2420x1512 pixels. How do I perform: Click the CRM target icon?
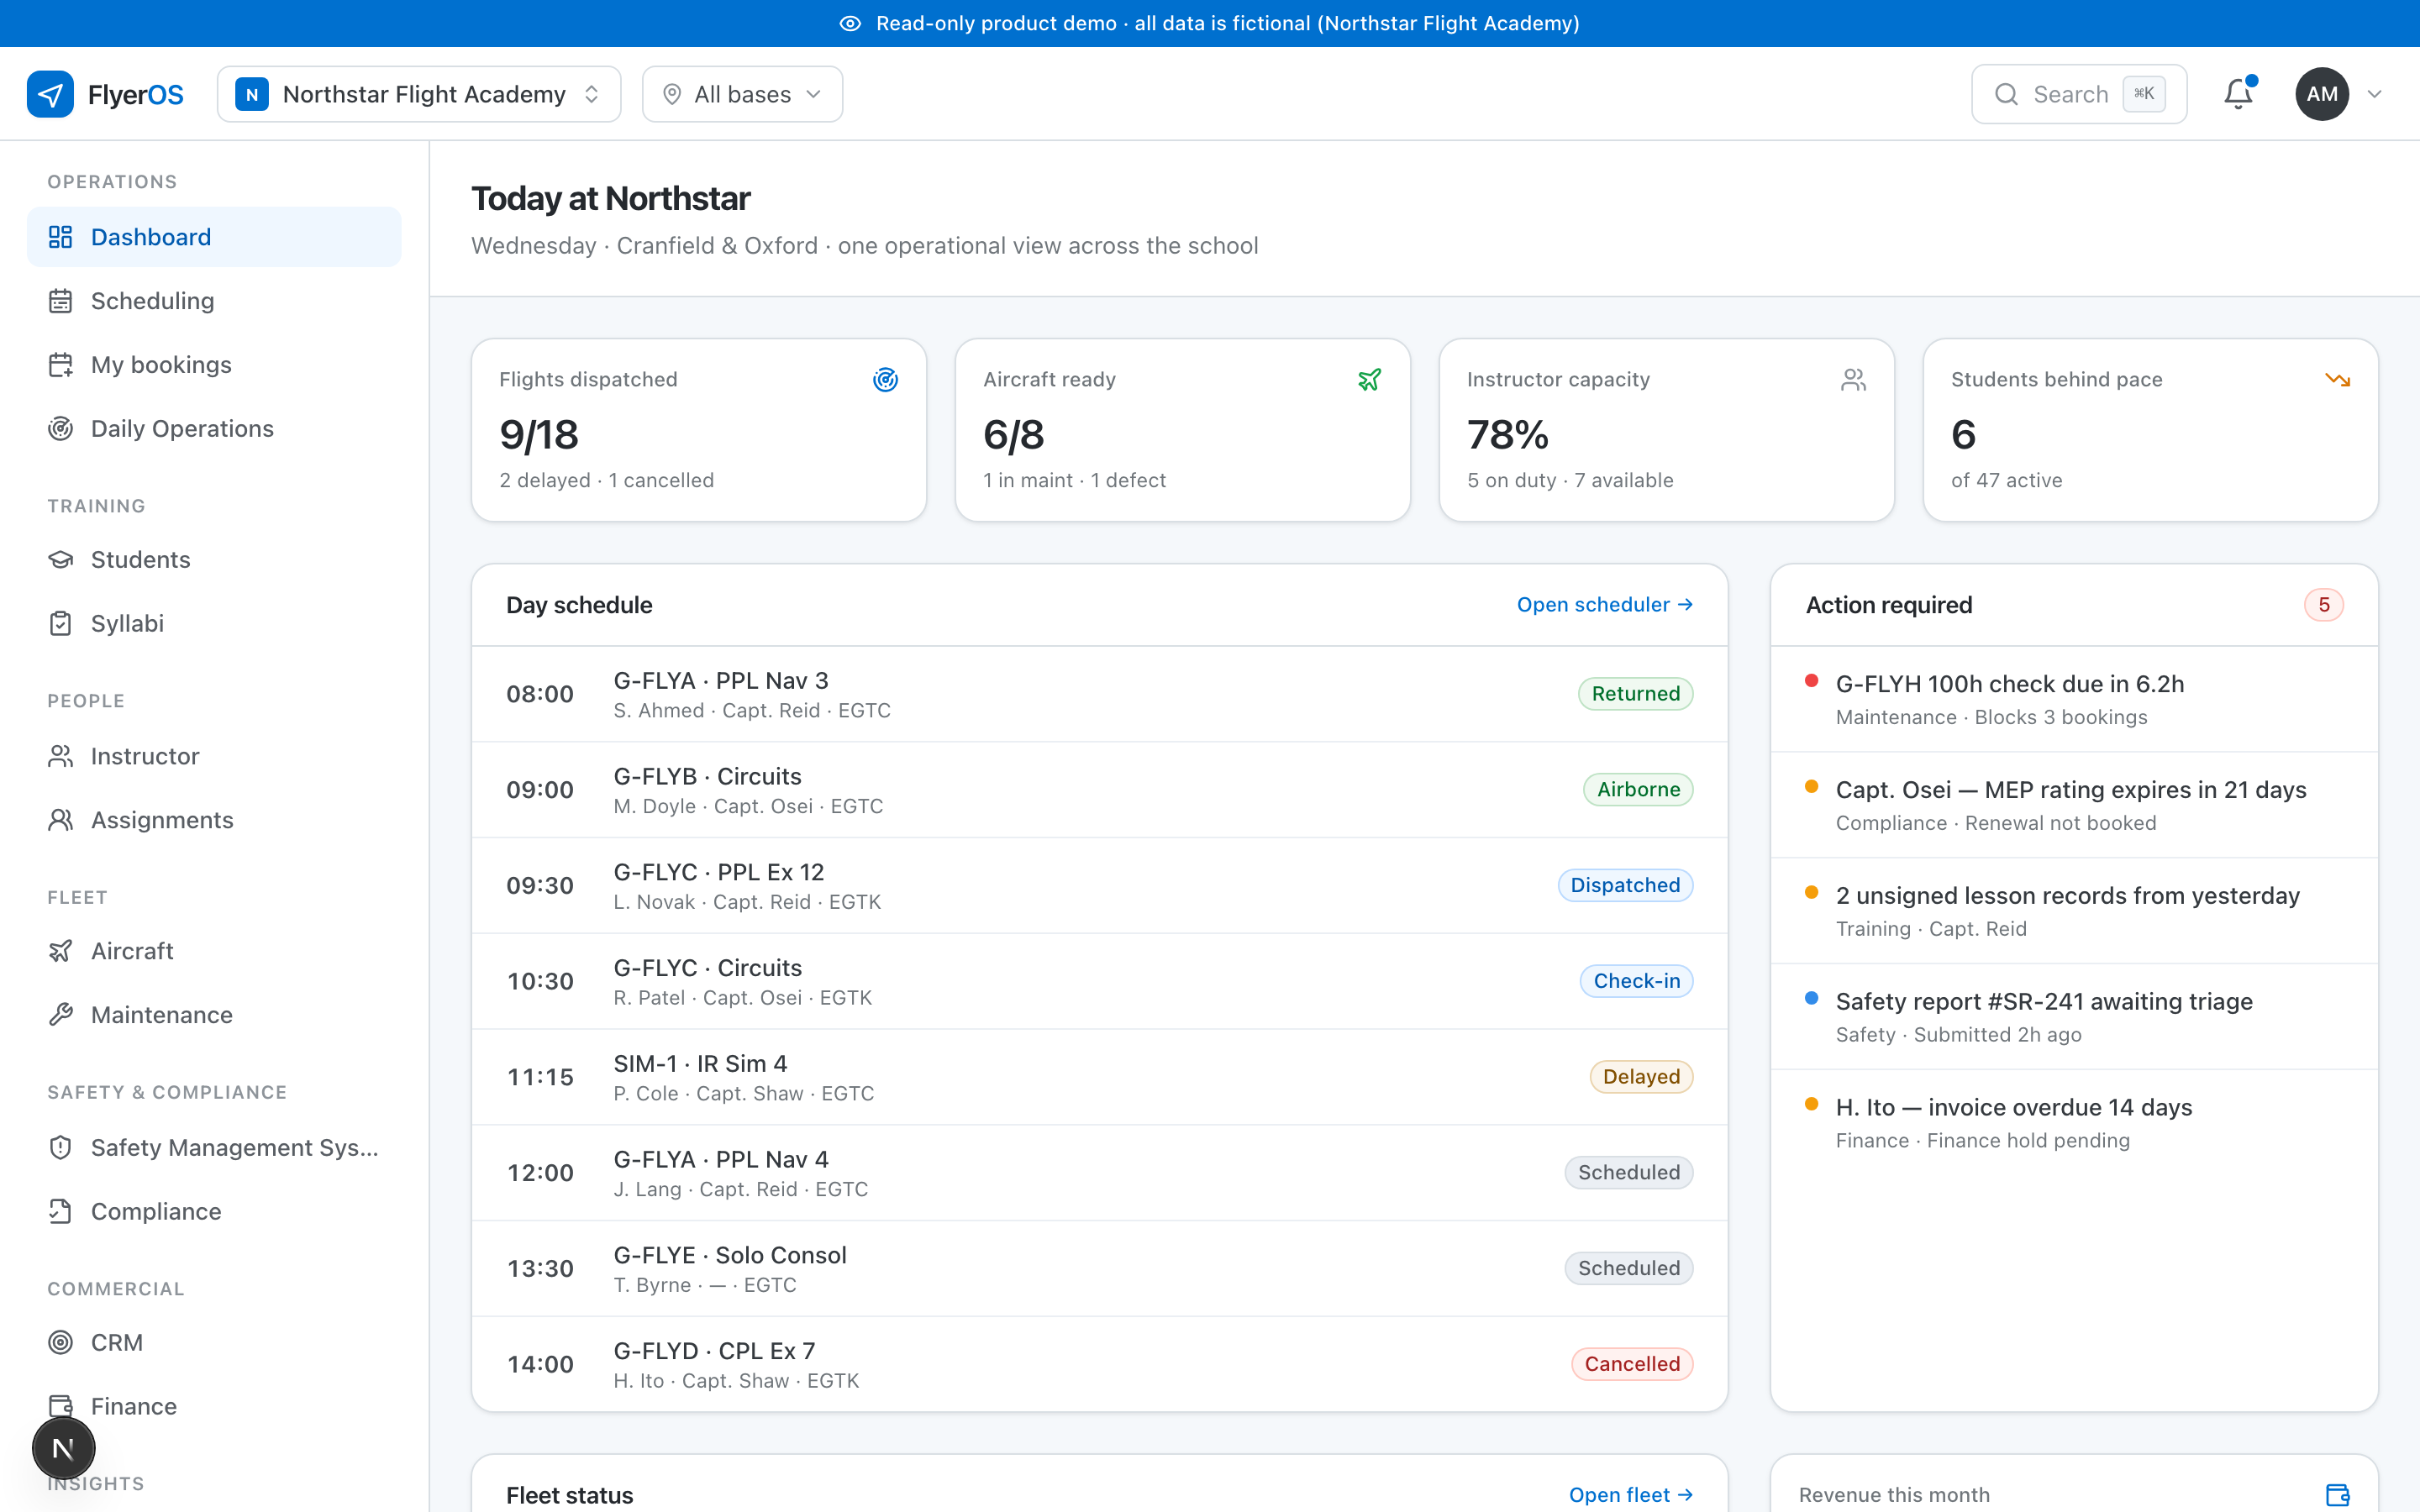pyautogui.click(x=61, y=1343)
